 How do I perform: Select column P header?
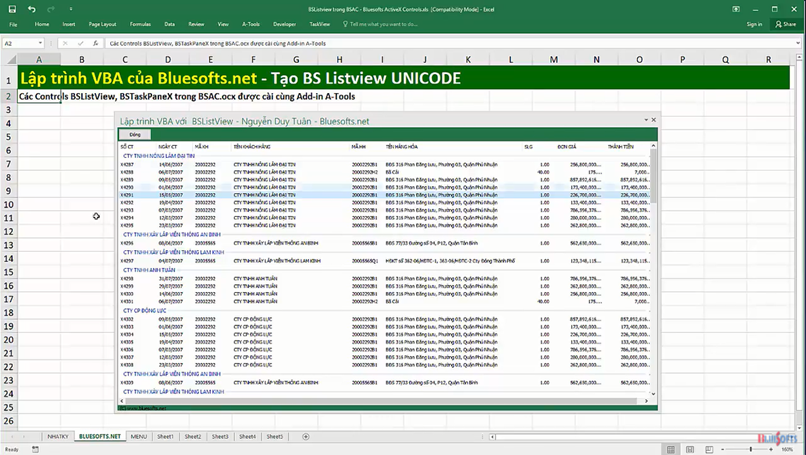682,59
